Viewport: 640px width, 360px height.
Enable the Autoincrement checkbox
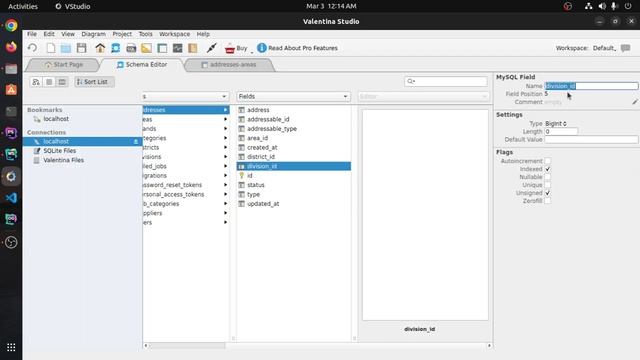547,161
